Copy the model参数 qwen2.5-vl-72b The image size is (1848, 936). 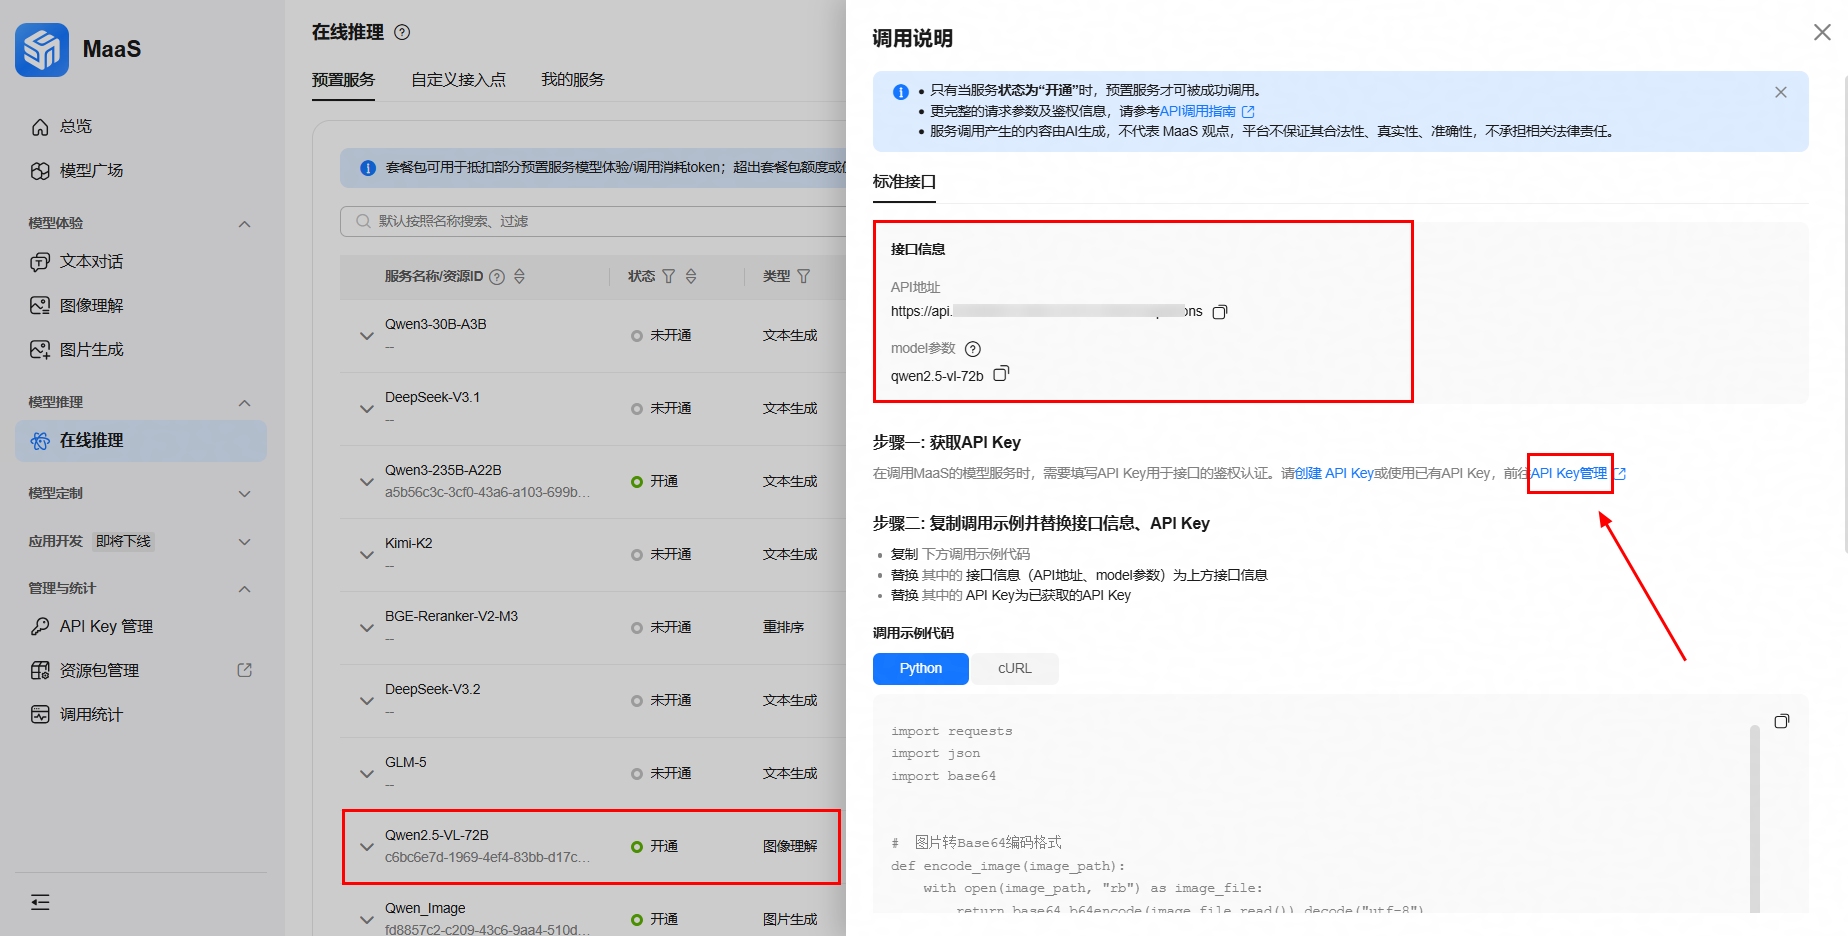(x=1001, y=374)
